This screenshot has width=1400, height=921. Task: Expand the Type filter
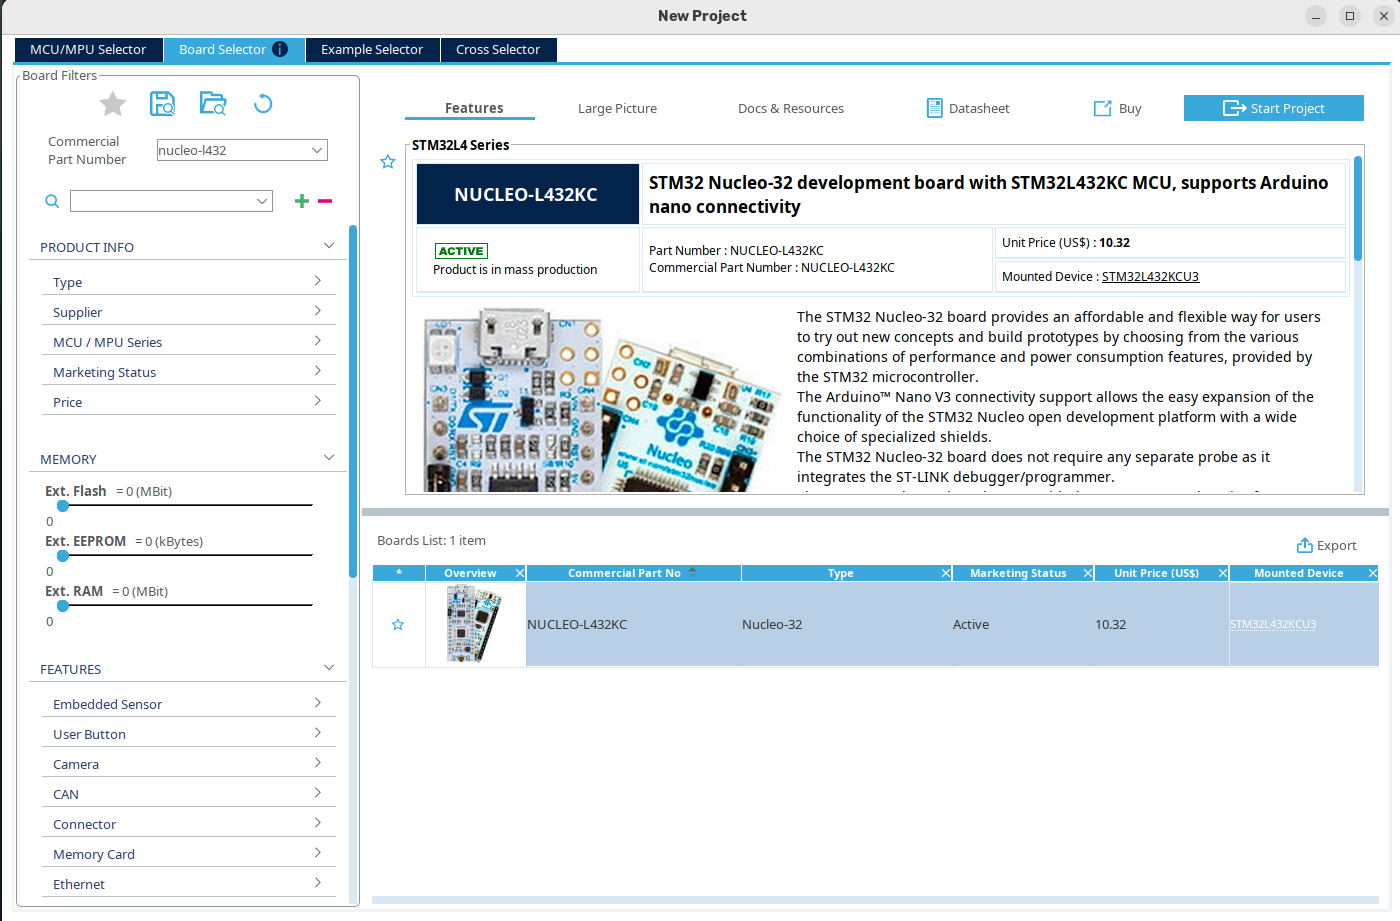[318, 281]
